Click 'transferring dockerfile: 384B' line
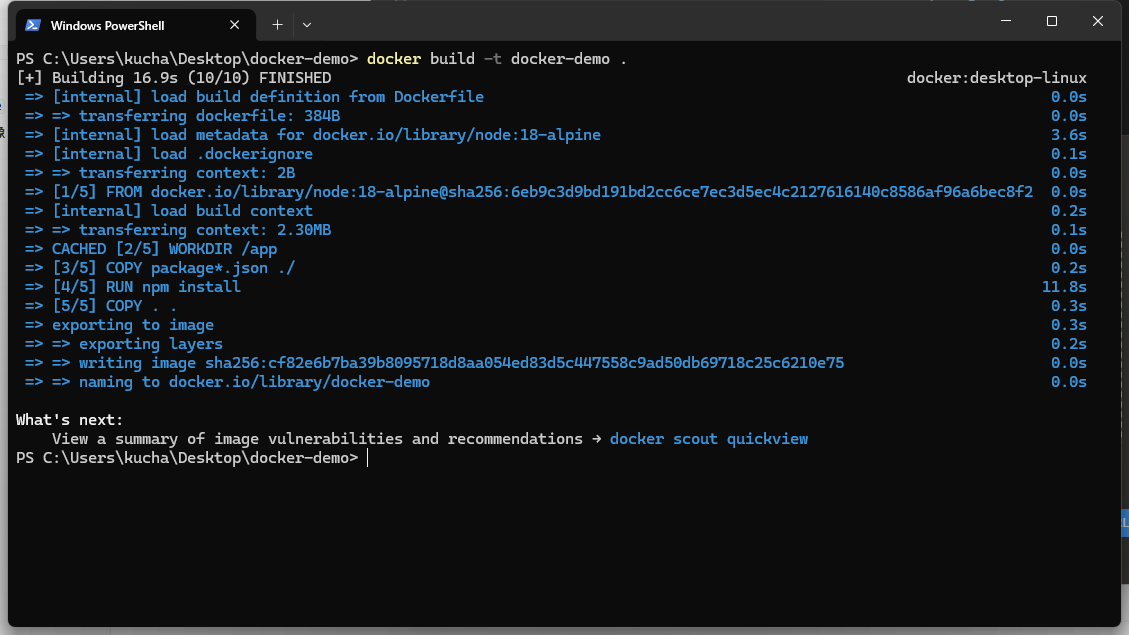This screenshot has width=1129, height=635. click(182, 116)
